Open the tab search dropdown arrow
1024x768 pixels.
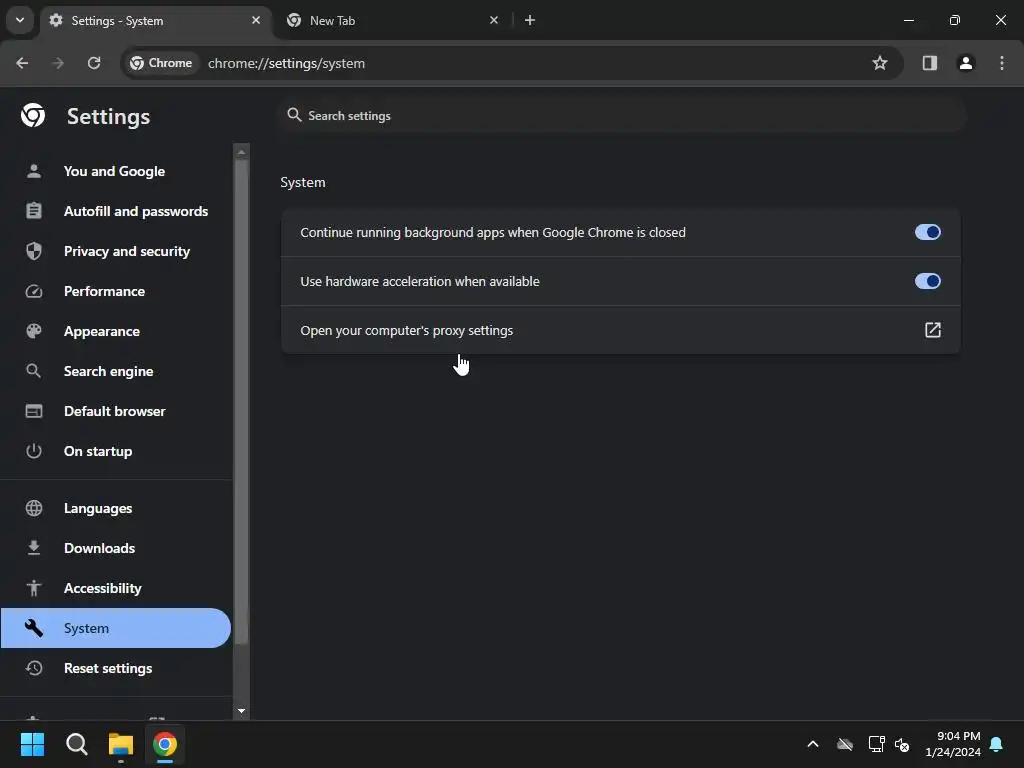(x=20, y=20)
